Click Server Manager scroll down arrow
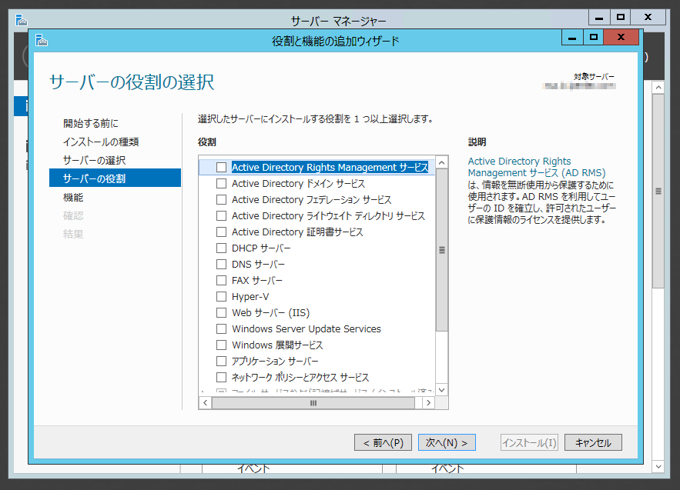Image resolution: width=680 pixels, height=490 pixels. (658, 467)
